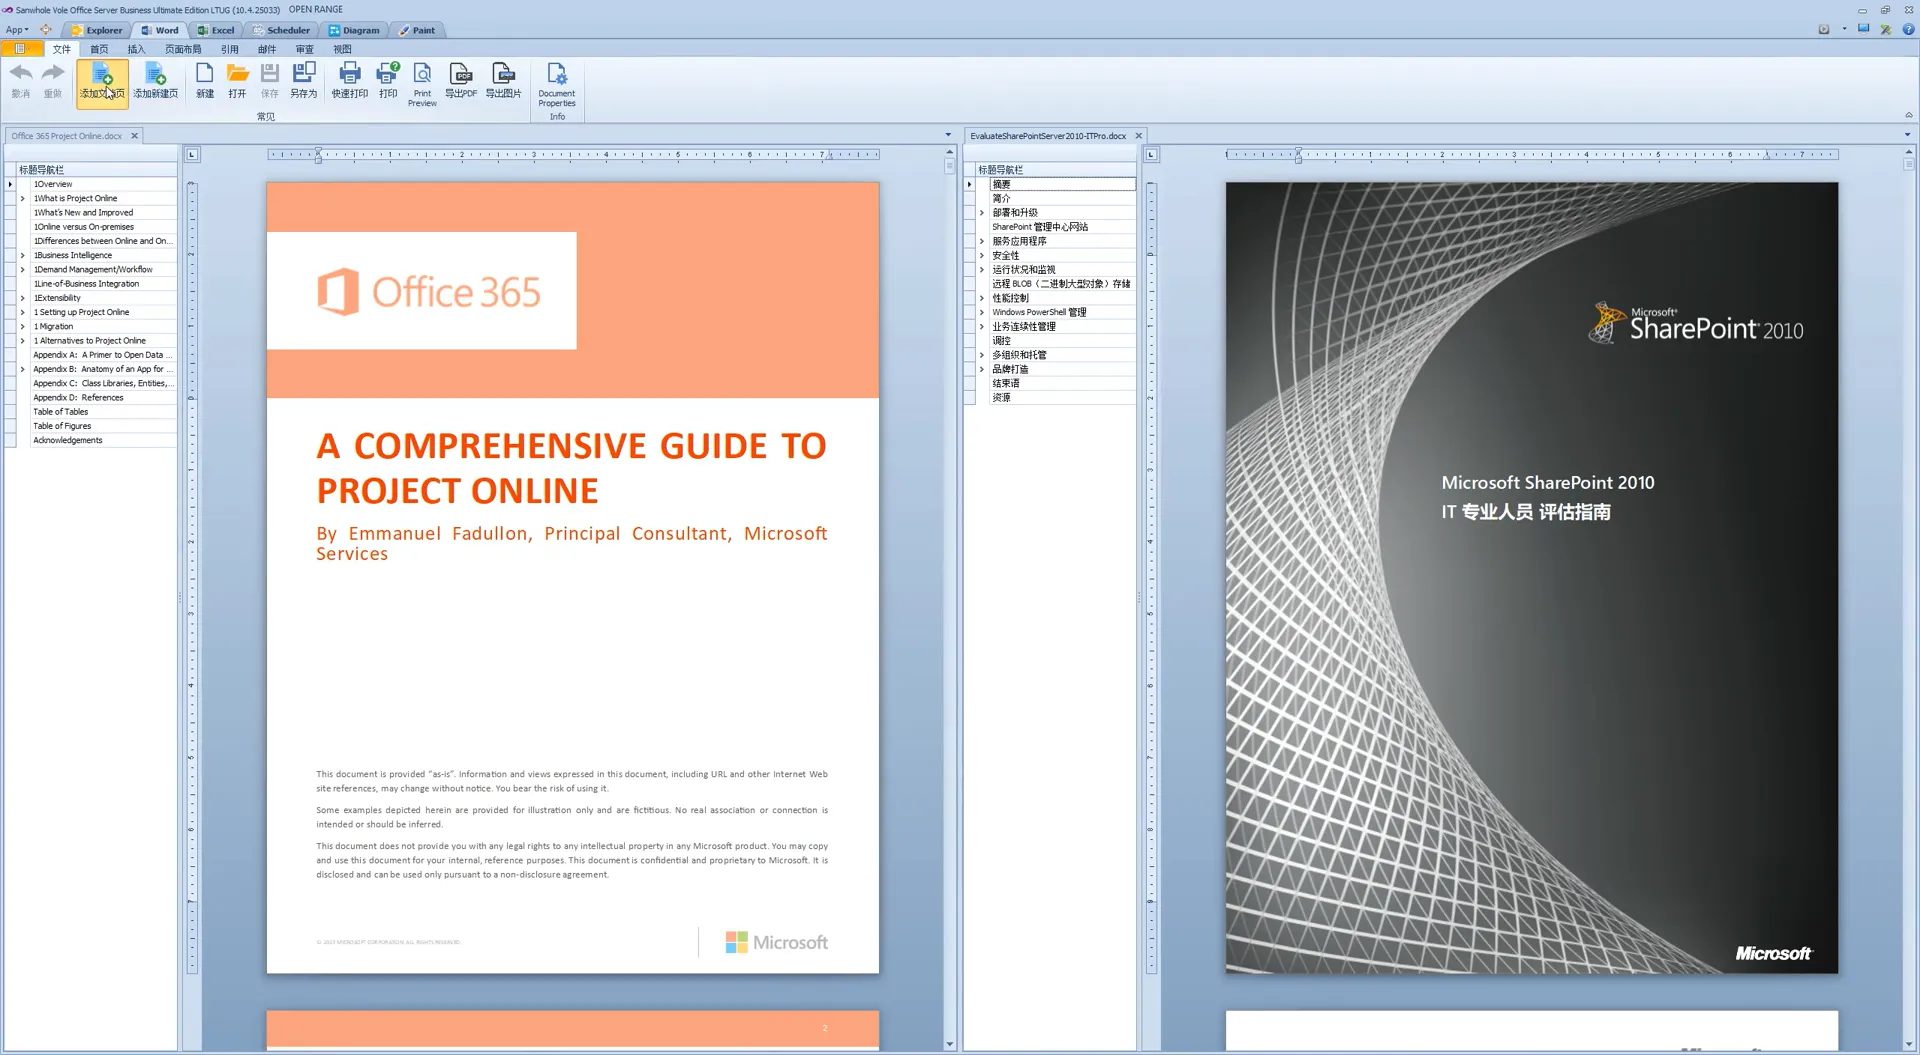Viewport: 1920px width, 1055px height.
Task: Expand the 部署和升级 outline entry
Action: coord(981,212)
